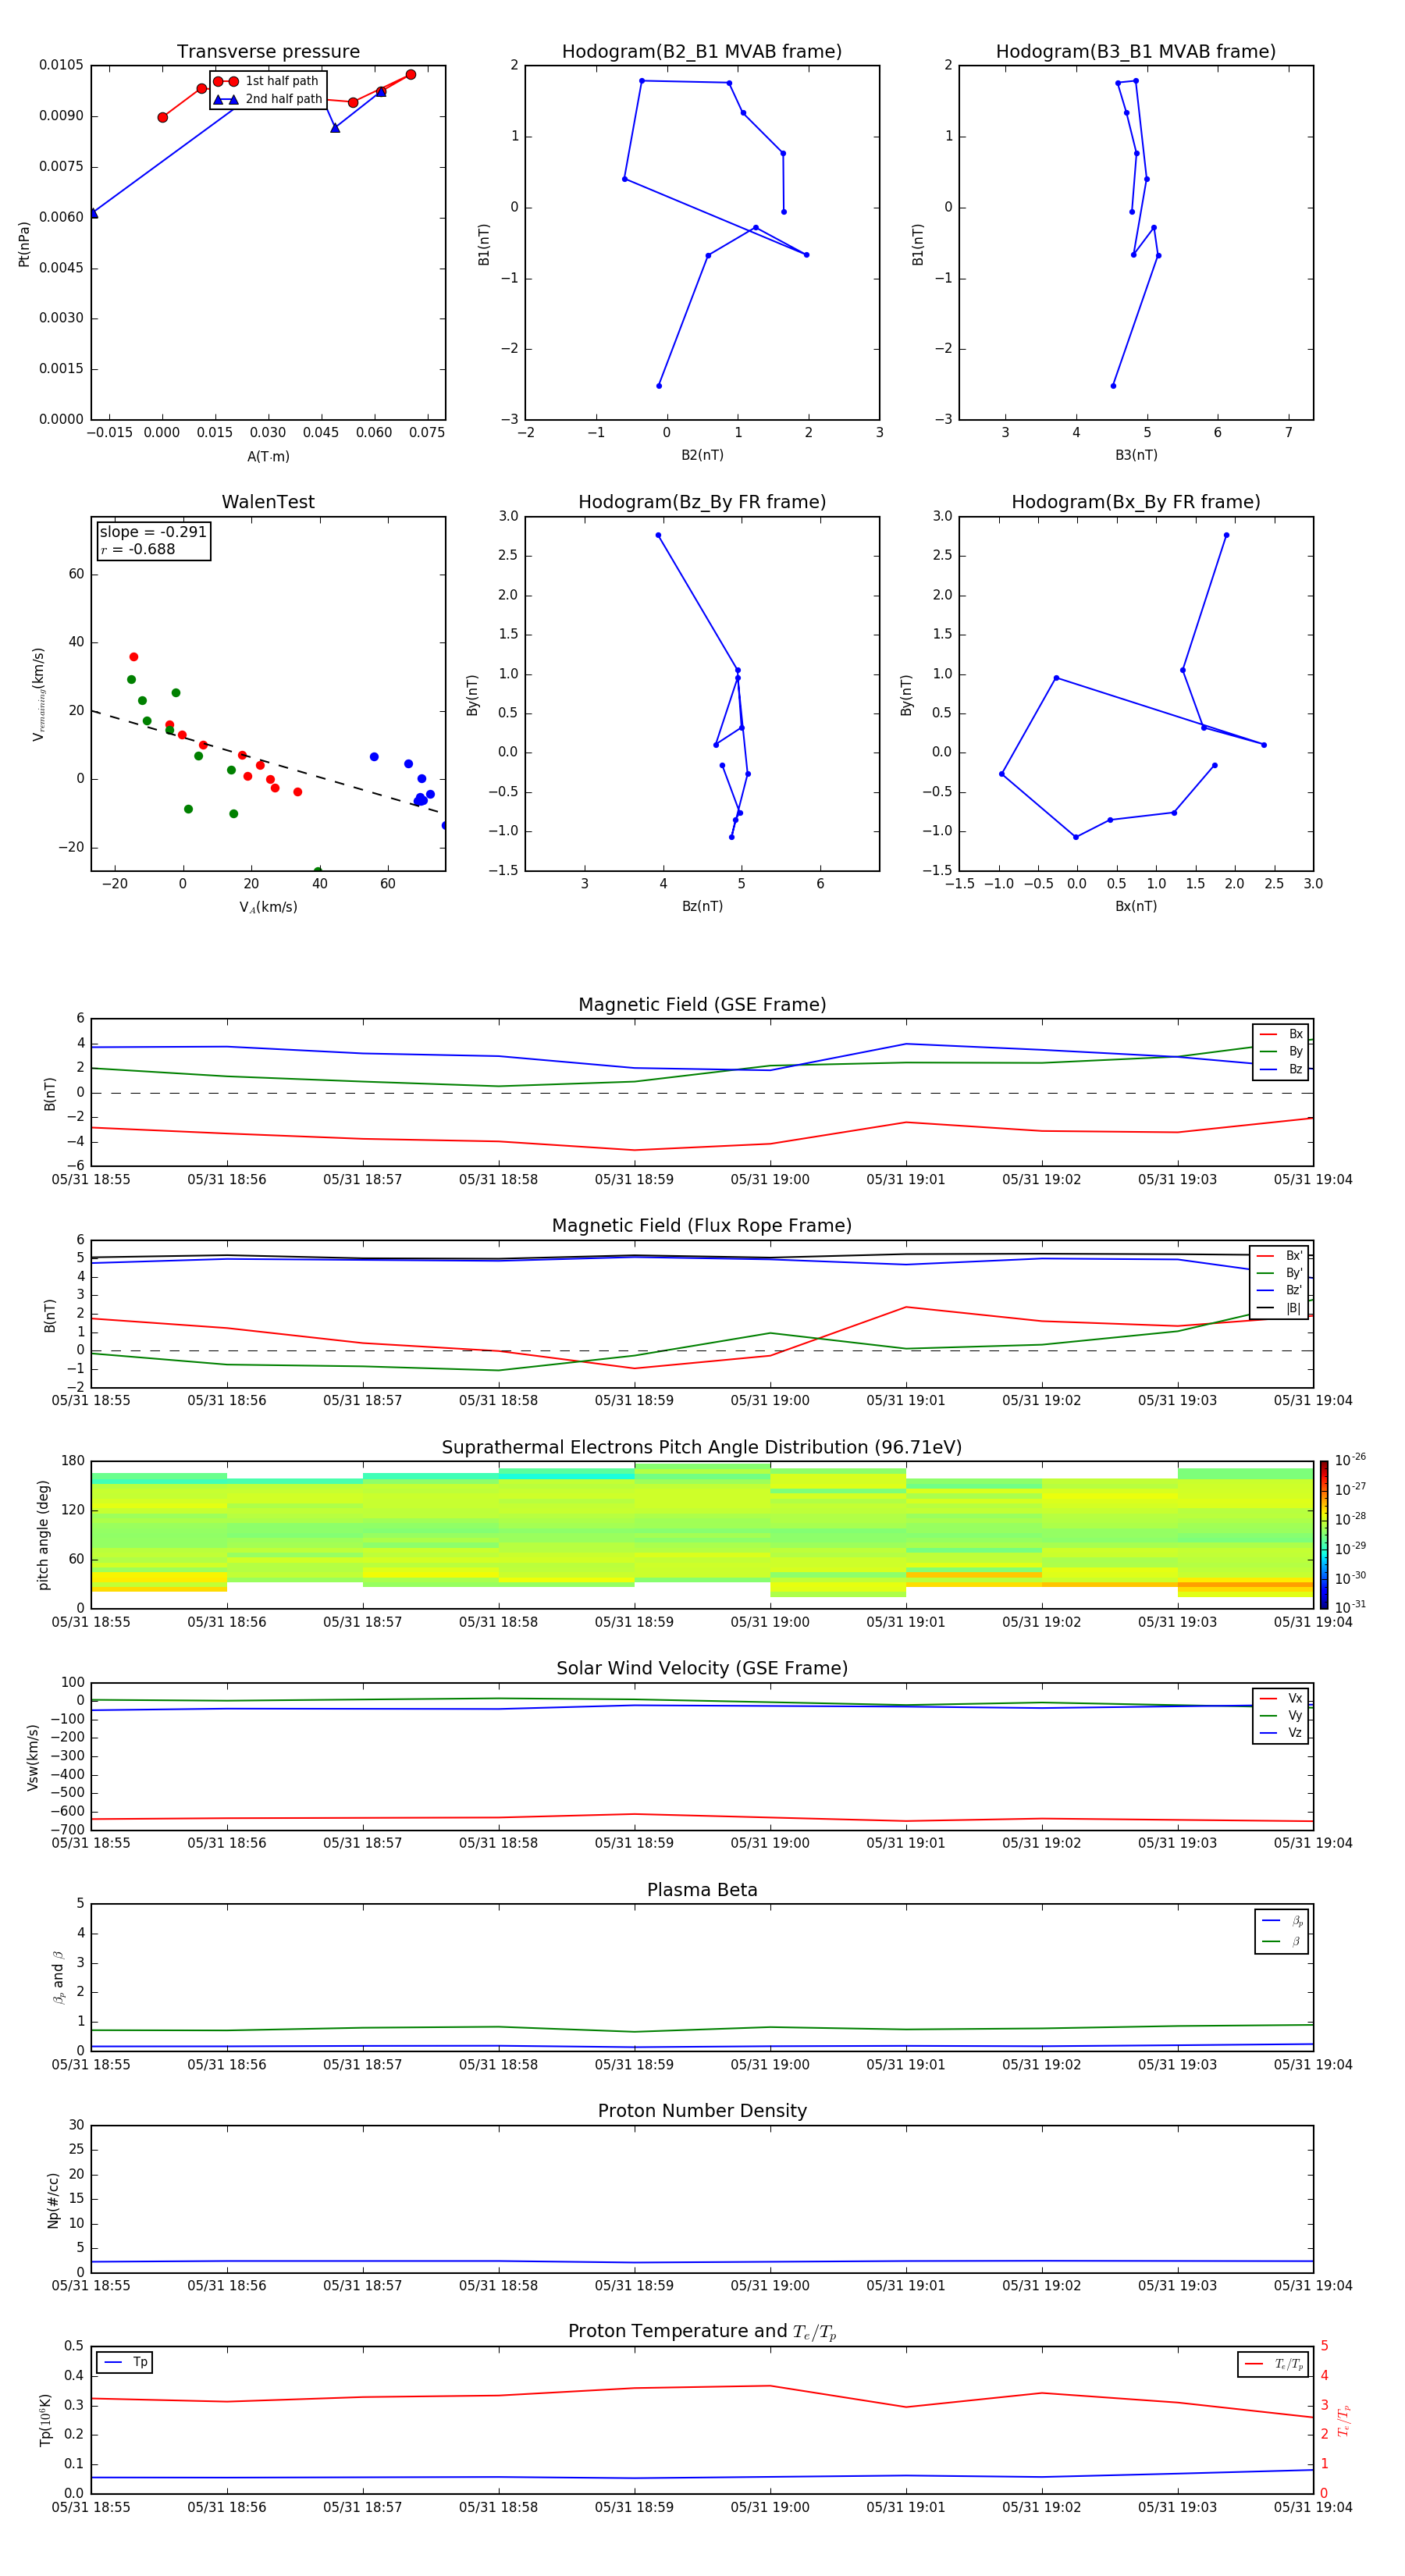This screenshot has height=2576, width=1405.
Task: Select the Bx' entry in Flux Rope legend
Action: (1279, 1256)
